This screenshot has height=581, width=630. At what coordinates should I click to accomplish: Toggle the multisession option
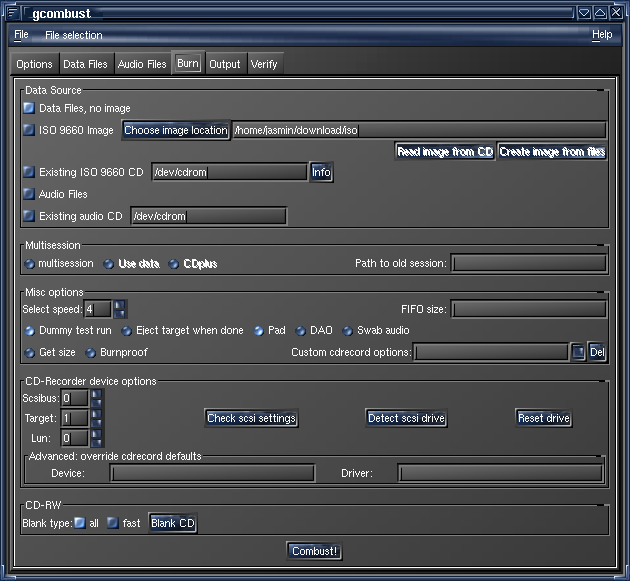click(x=29, y=264)
